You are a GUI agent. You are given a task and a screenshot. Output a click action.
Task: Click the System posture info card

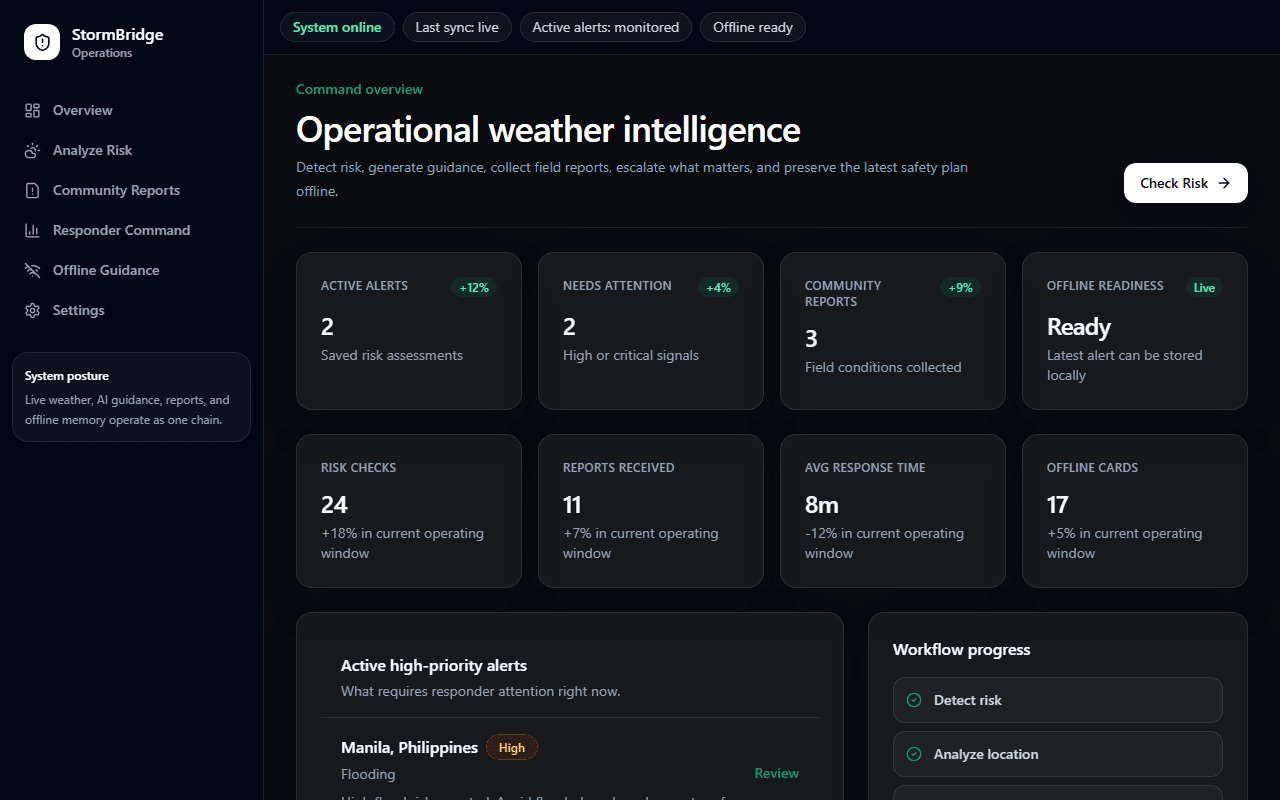[x=131, y=397]
